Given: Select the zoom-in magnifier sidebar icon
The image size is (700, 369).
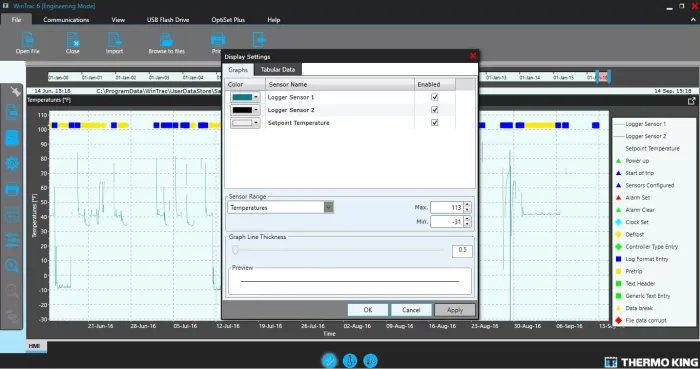Looking at the screenshot, I should coord(12,266).
